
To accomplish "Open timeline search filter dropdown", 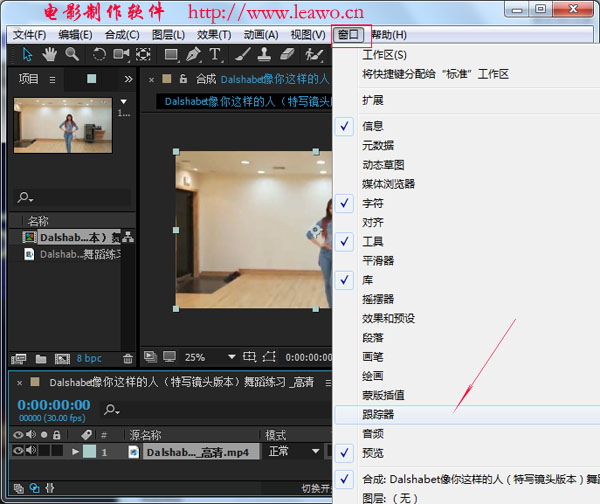I will (112, 409).
